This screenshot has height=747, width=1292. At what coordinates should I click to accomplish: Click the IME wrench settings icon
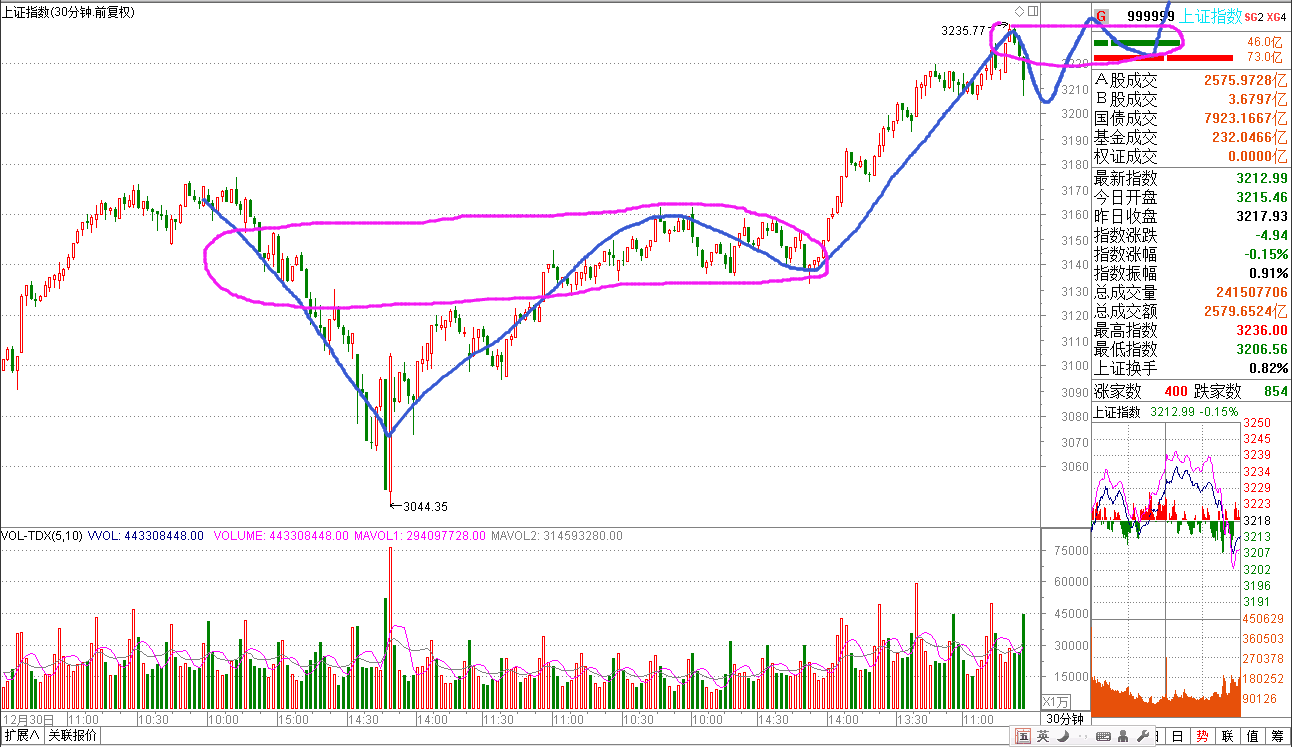[1144, 737]
